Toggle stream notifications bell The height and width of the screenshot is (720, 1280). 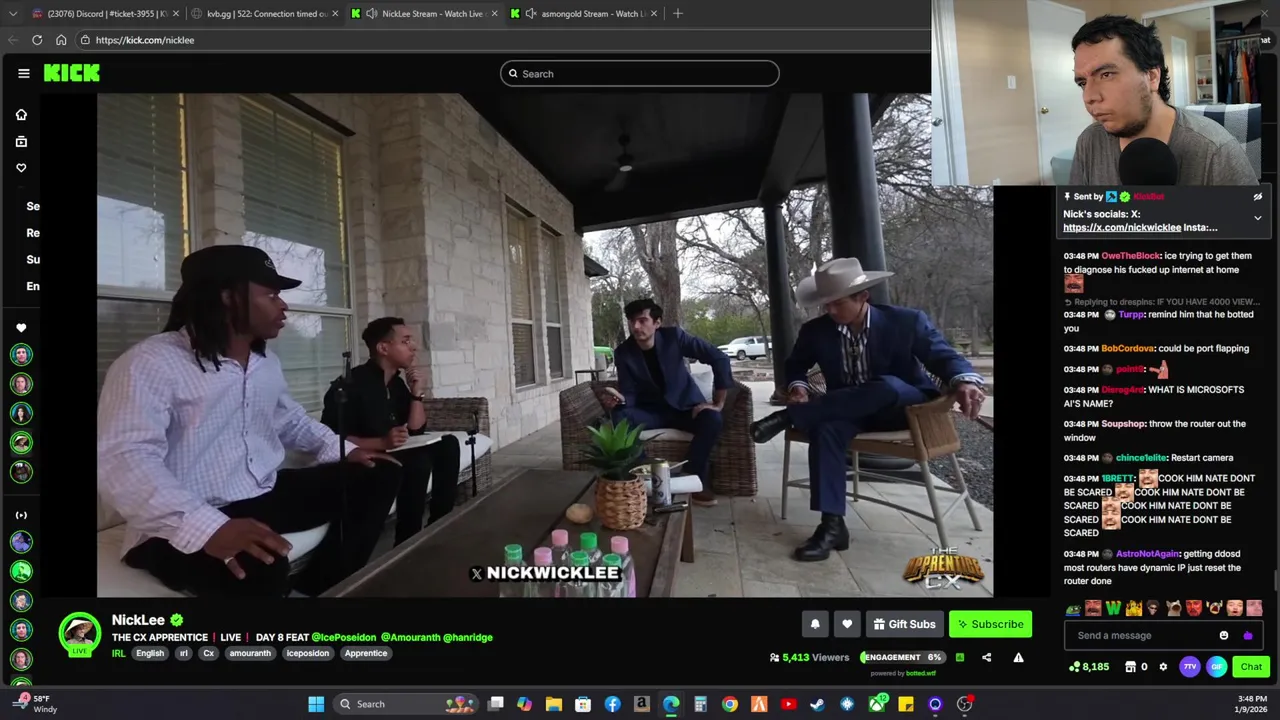click(815, 624)
